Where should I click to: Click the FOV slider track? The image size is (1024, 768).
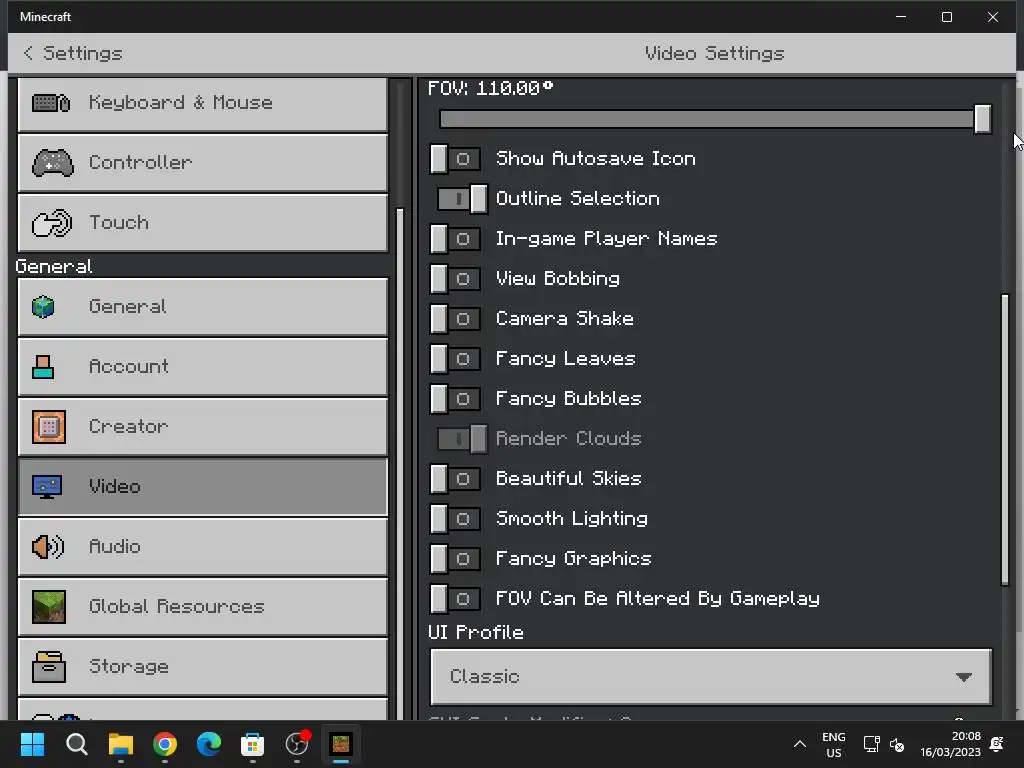(x=707, y=119)
